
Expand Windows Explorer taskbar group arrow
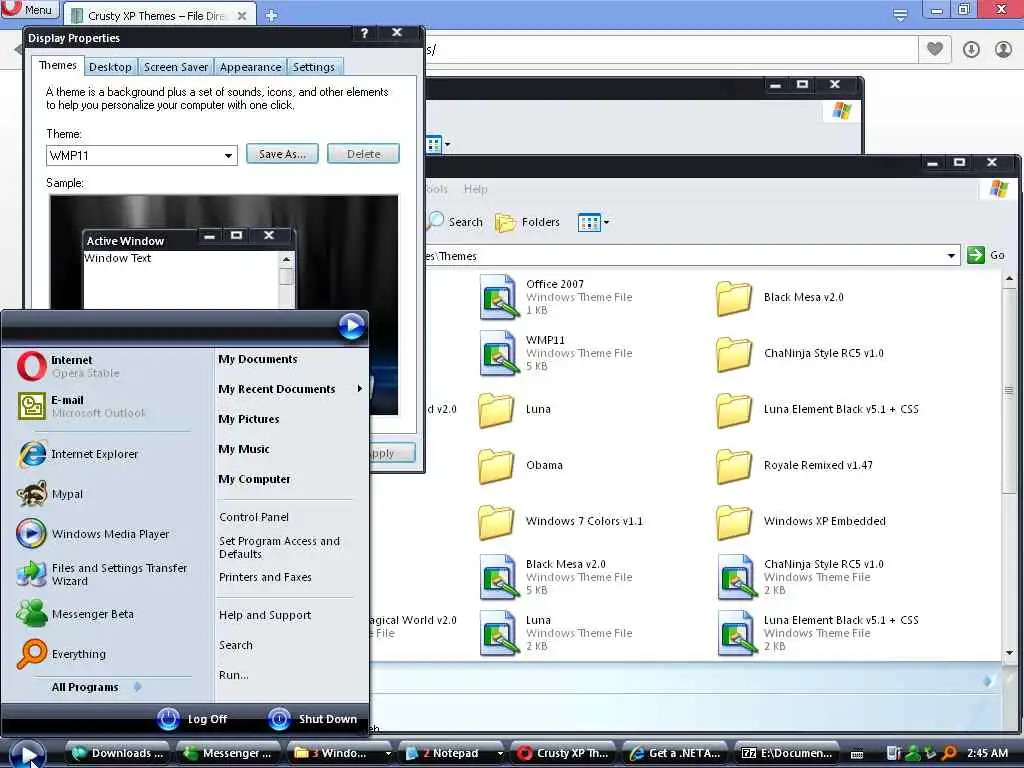pyautogui.click(x=388, y=753)
